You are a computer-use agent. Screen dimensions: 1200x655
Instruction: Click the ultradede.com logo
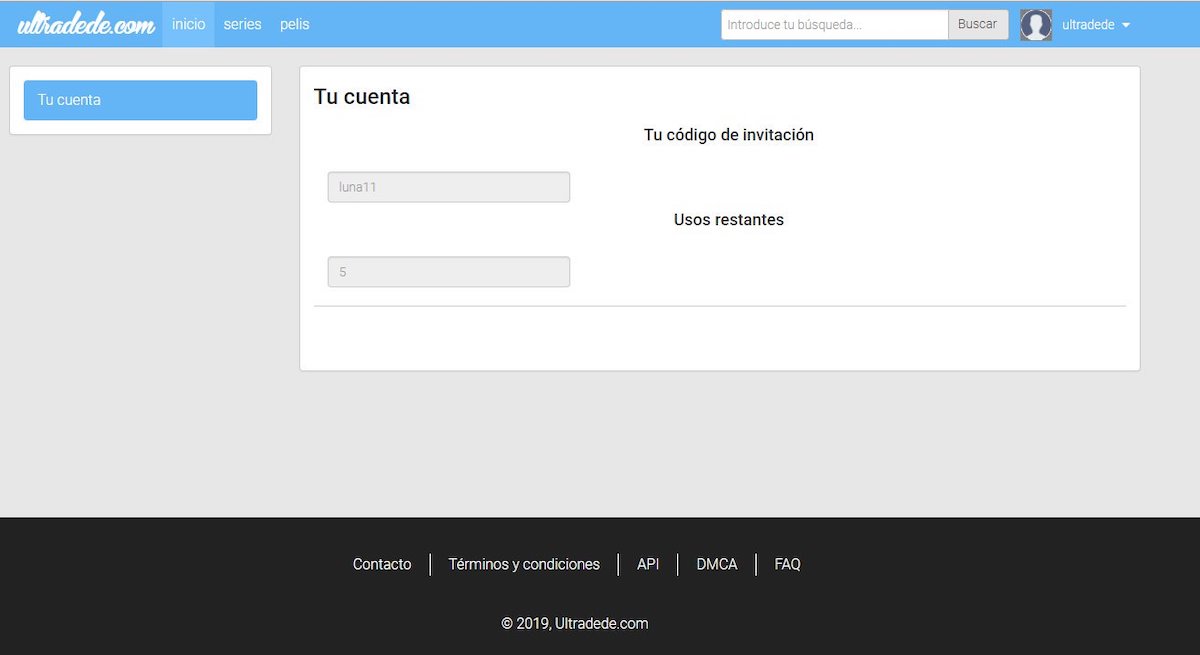tap(86, 25)
